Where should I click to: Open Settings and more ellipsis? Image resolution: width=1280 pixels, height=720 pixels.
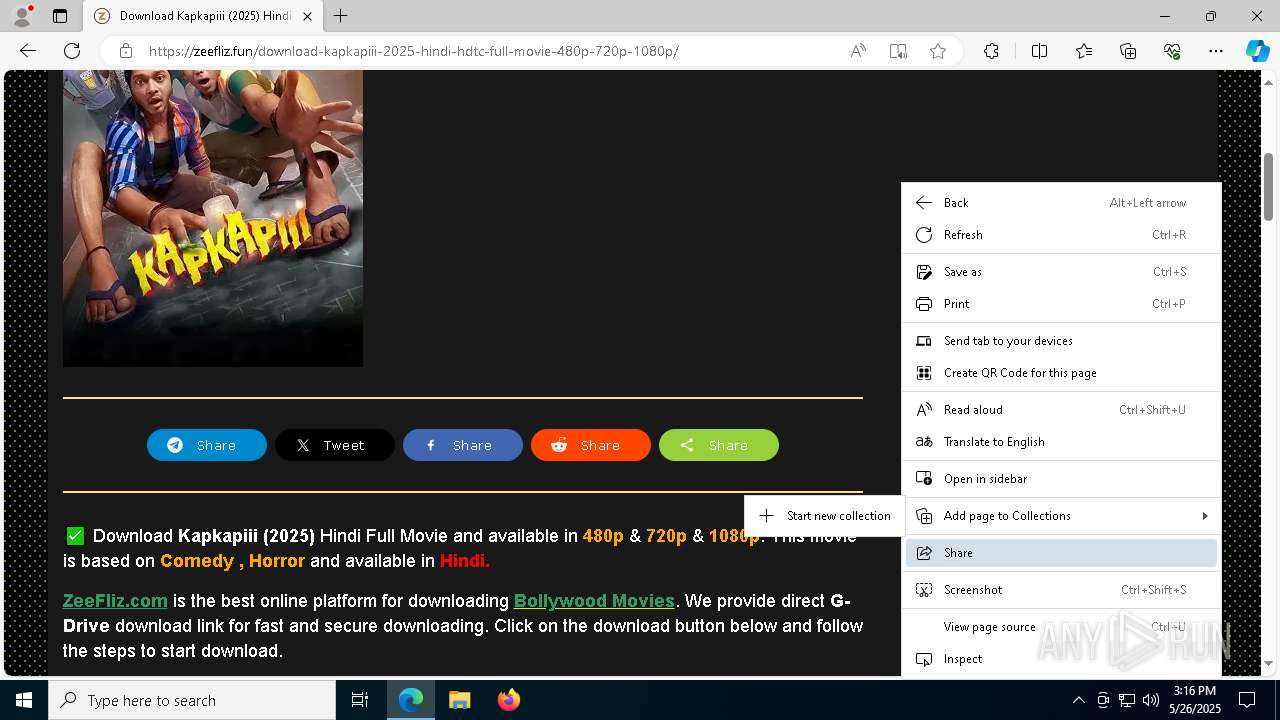click(x=1216, y=51)
